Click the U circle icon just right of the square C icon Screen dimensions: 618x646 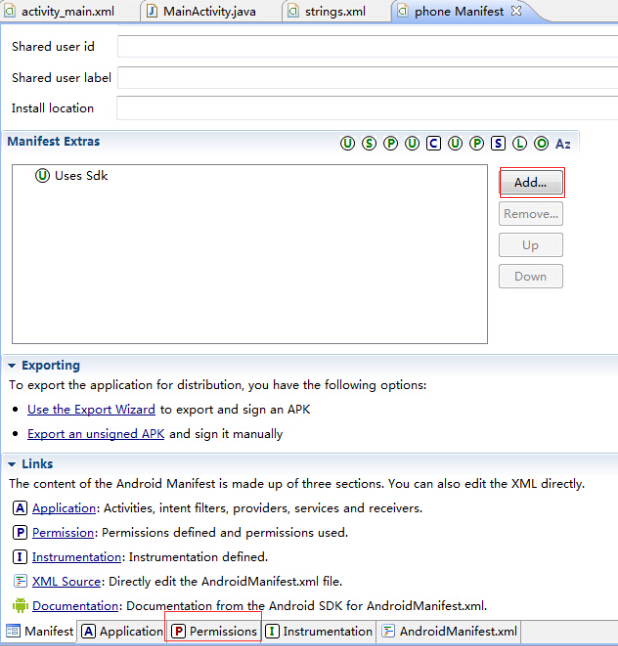pyautogui.click(x=455, y=143)
